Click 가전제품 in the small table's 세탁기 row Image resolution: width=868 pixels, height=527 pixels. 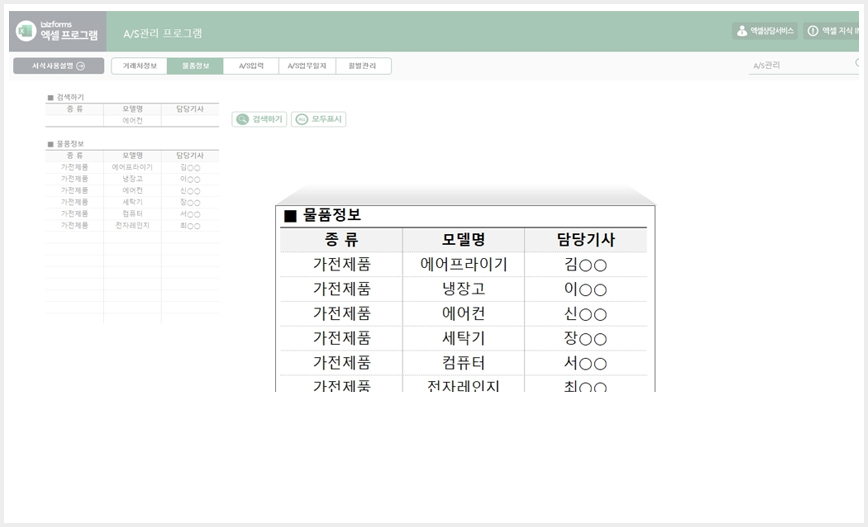click(75, 202)
